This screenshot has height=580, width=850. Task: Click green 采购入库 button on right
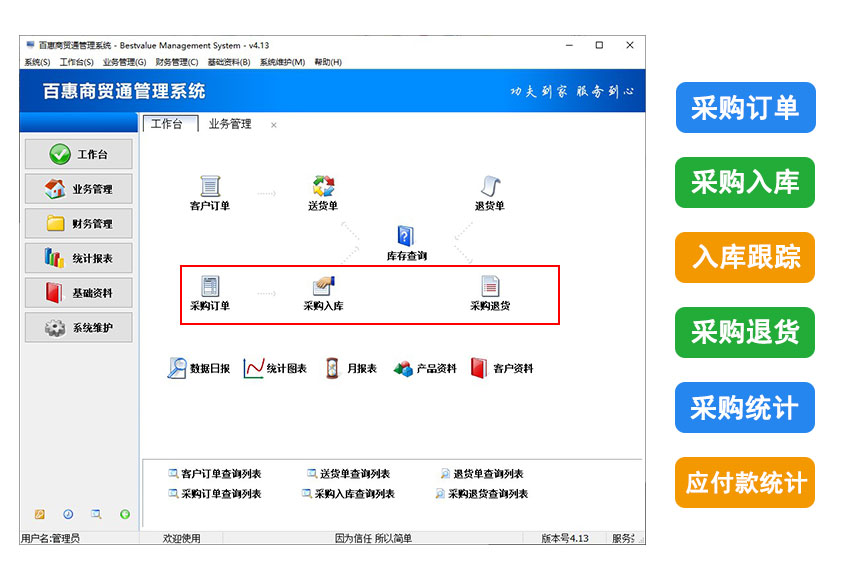coord(745,182)
